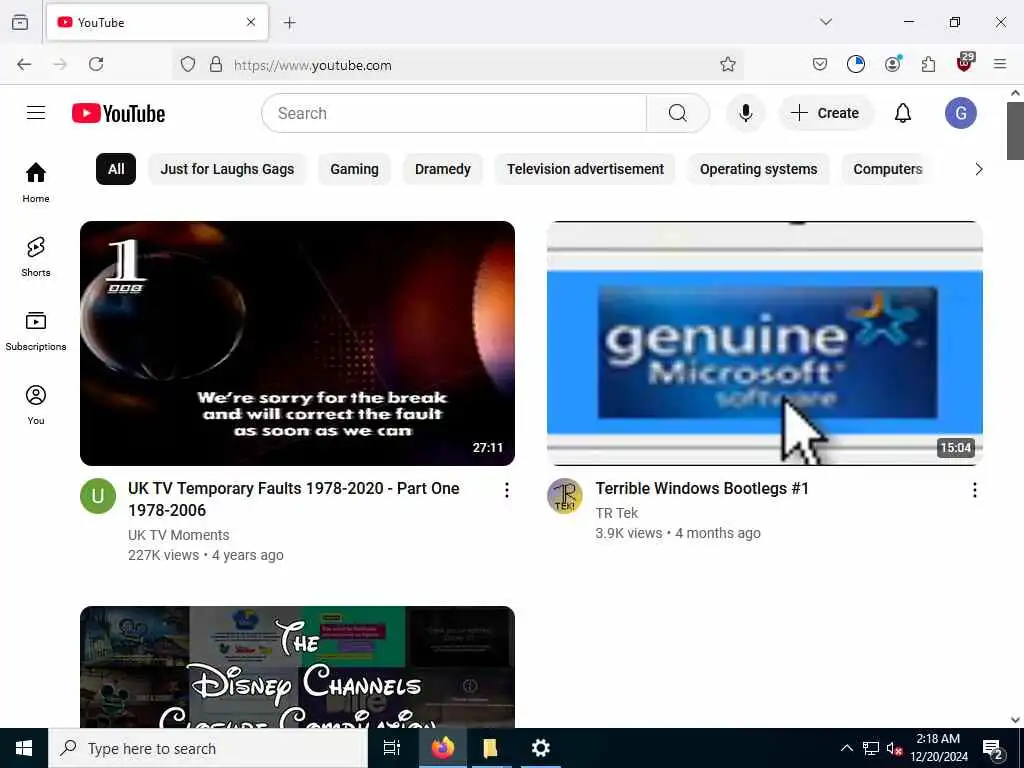The width and height of the screenshot is (1024, 768).
Task: Close the YouTube tab
Action: [251, 22]
